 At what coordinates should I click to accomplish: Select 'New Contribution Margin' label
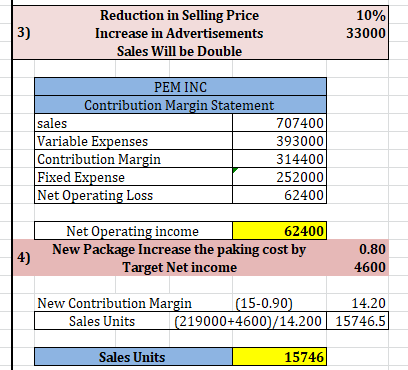[114, 303]
